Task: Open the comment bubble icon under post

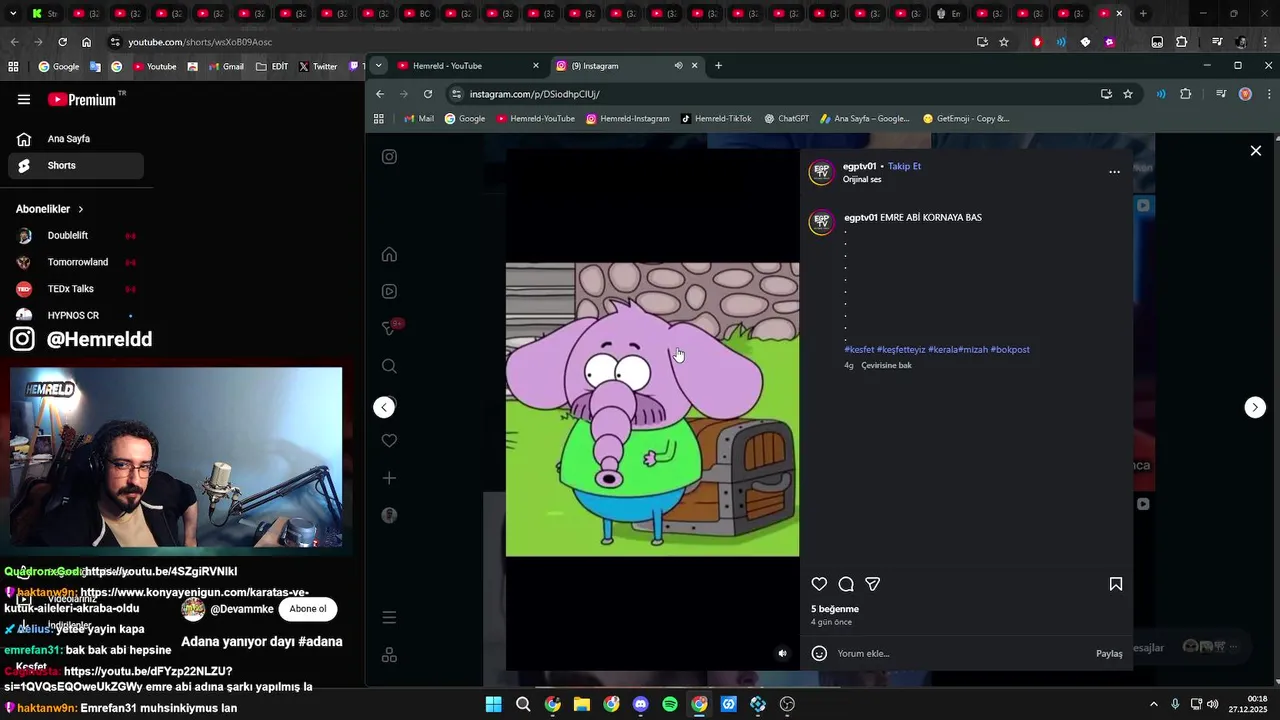Action: (846, 584)
